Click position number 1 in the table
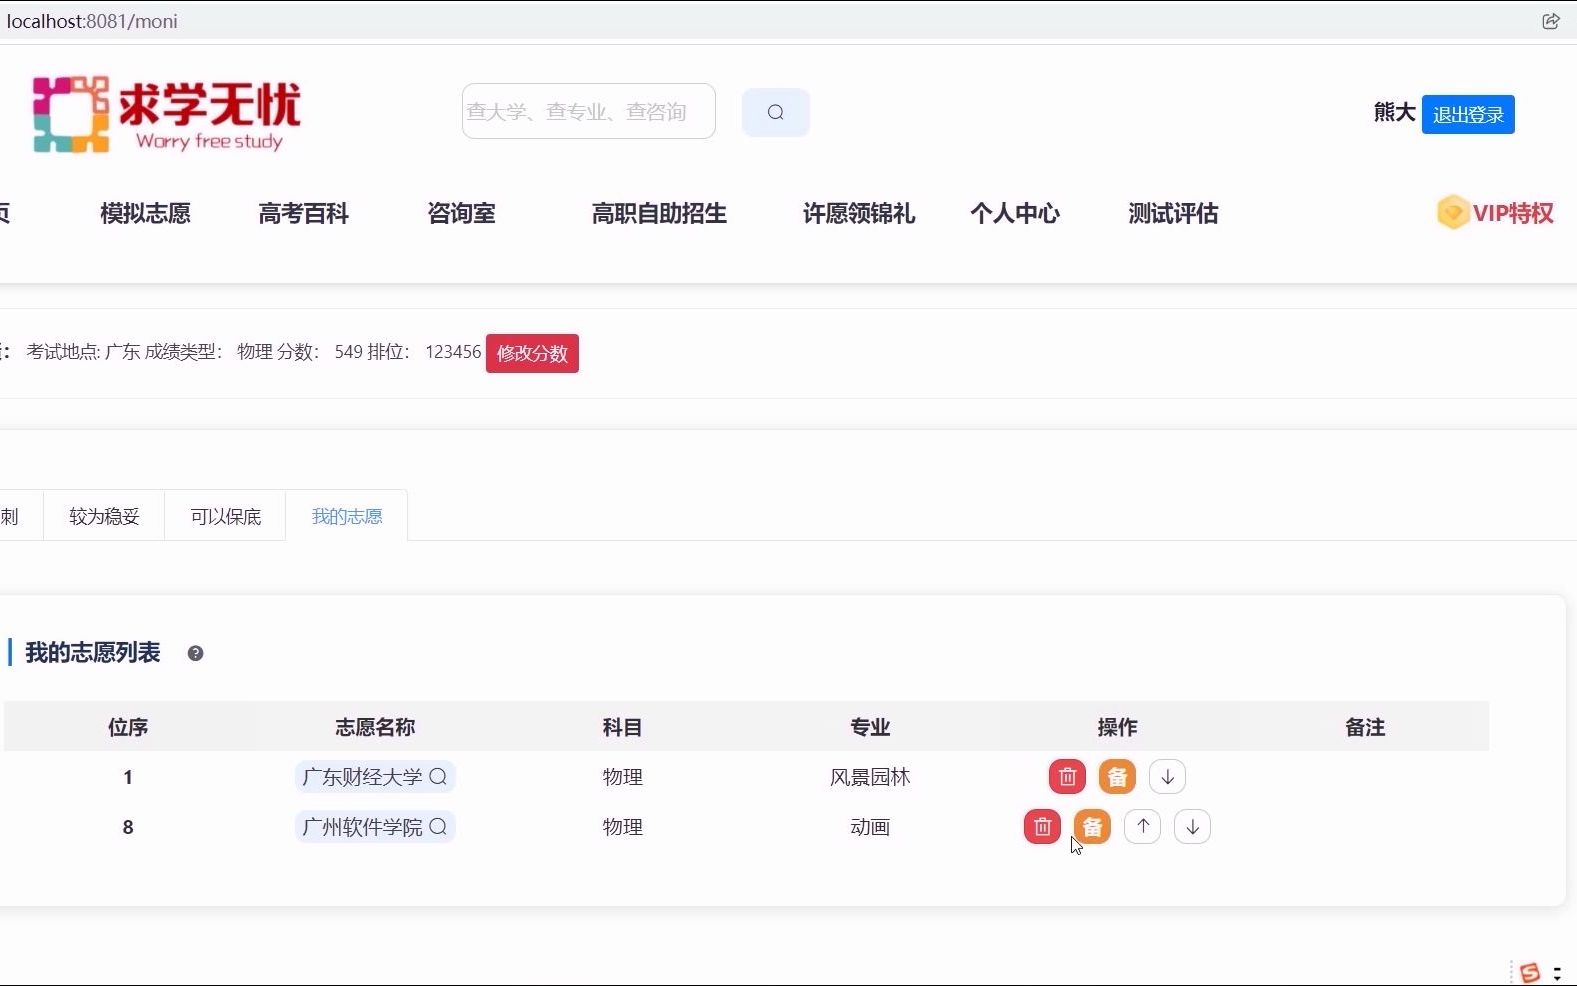Screen dimensions: 1577x986 click(128, 777)
